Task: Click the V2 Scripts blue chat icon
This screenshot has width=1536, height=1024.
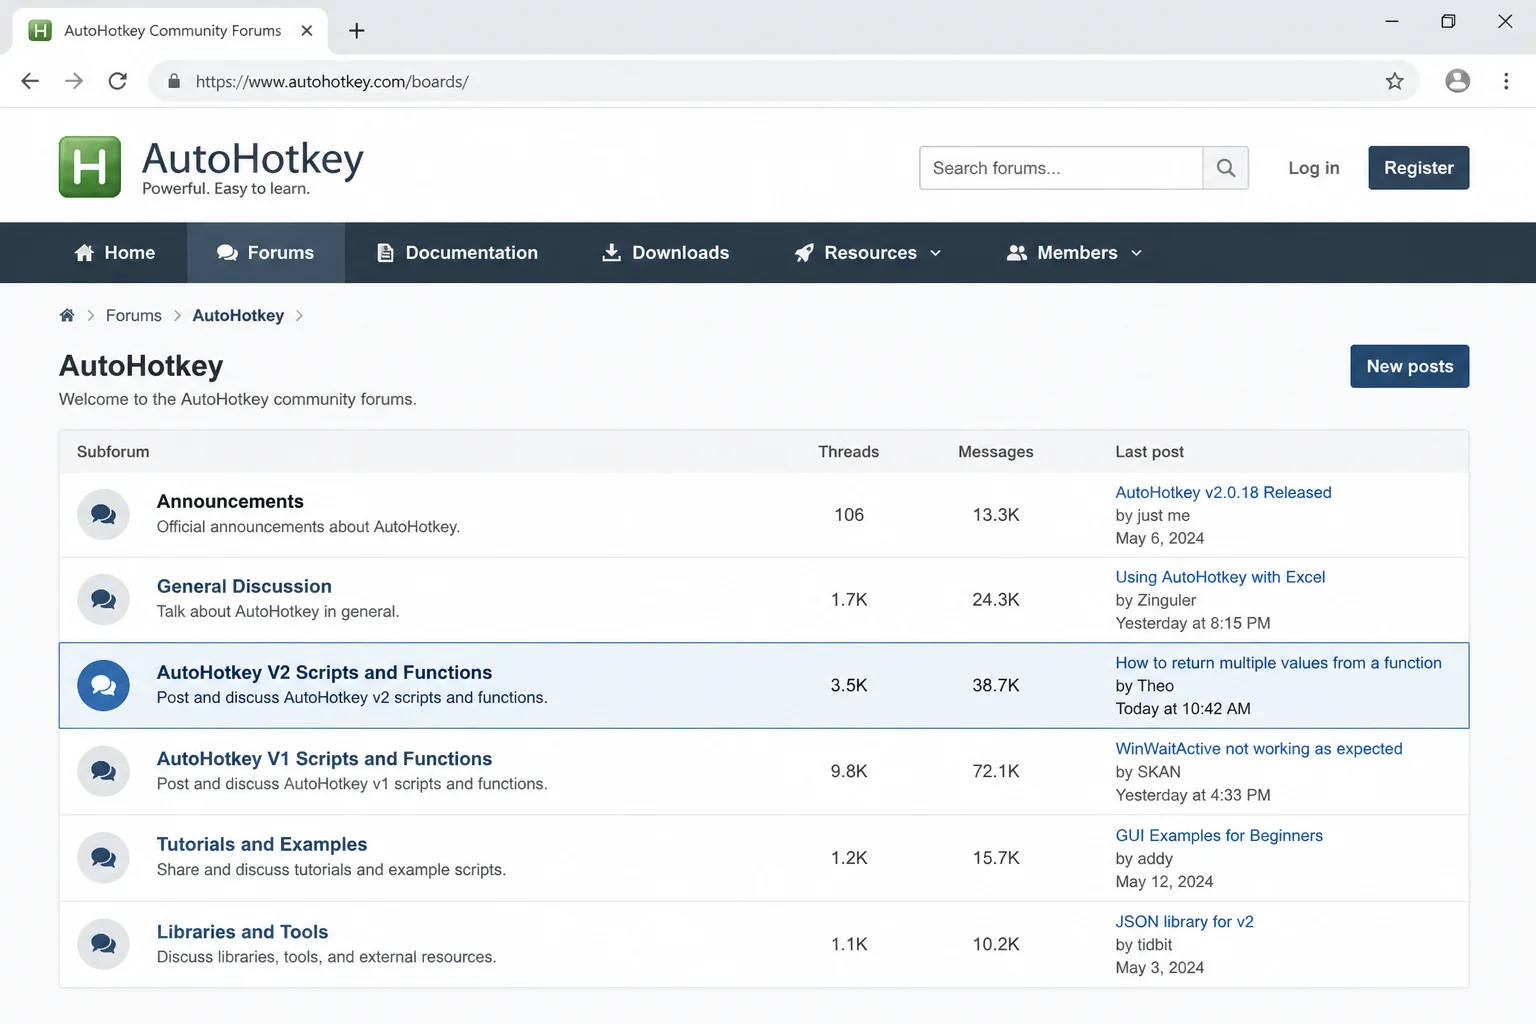Action: click(x=103, y=686)
